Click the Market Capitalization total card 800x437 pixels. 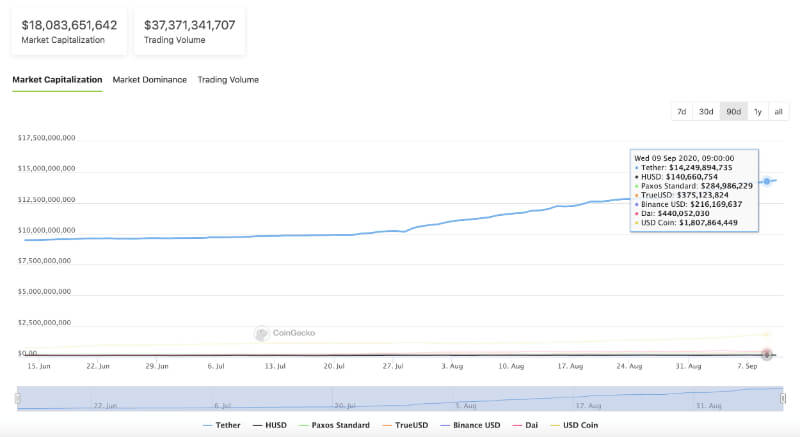click(69, 31)
